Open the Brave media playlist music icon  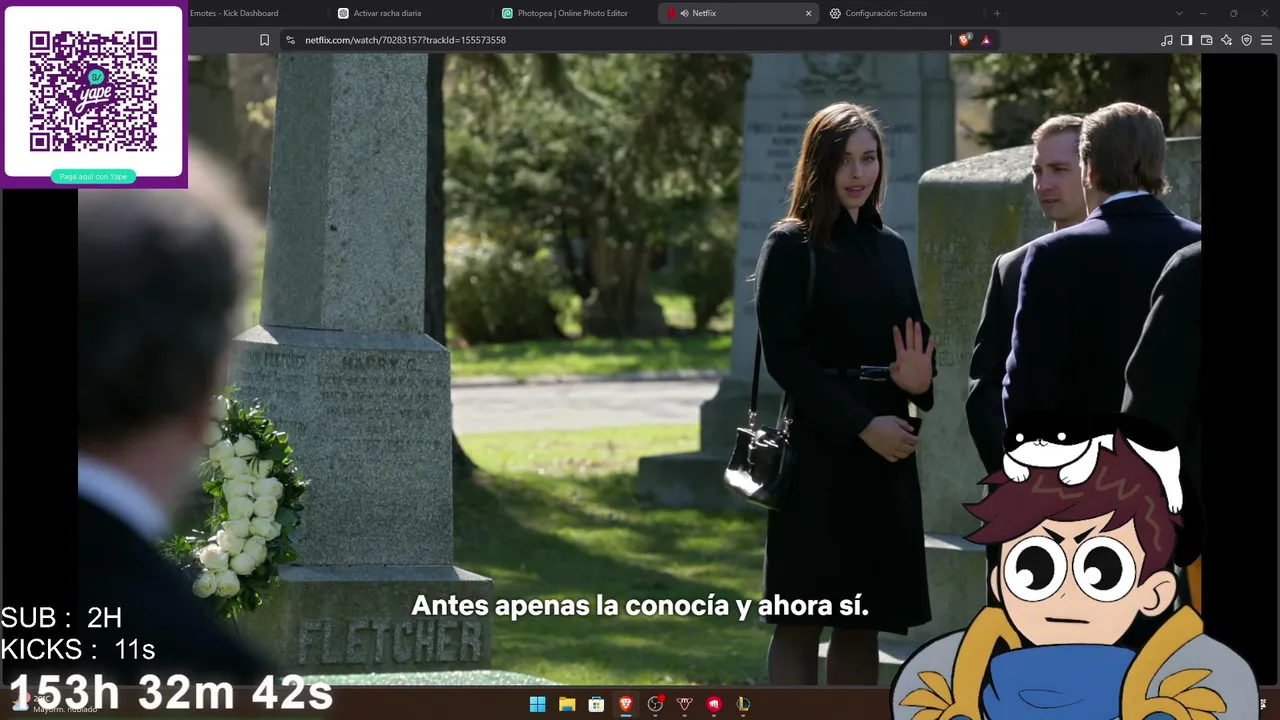(x=1166, y=40)
